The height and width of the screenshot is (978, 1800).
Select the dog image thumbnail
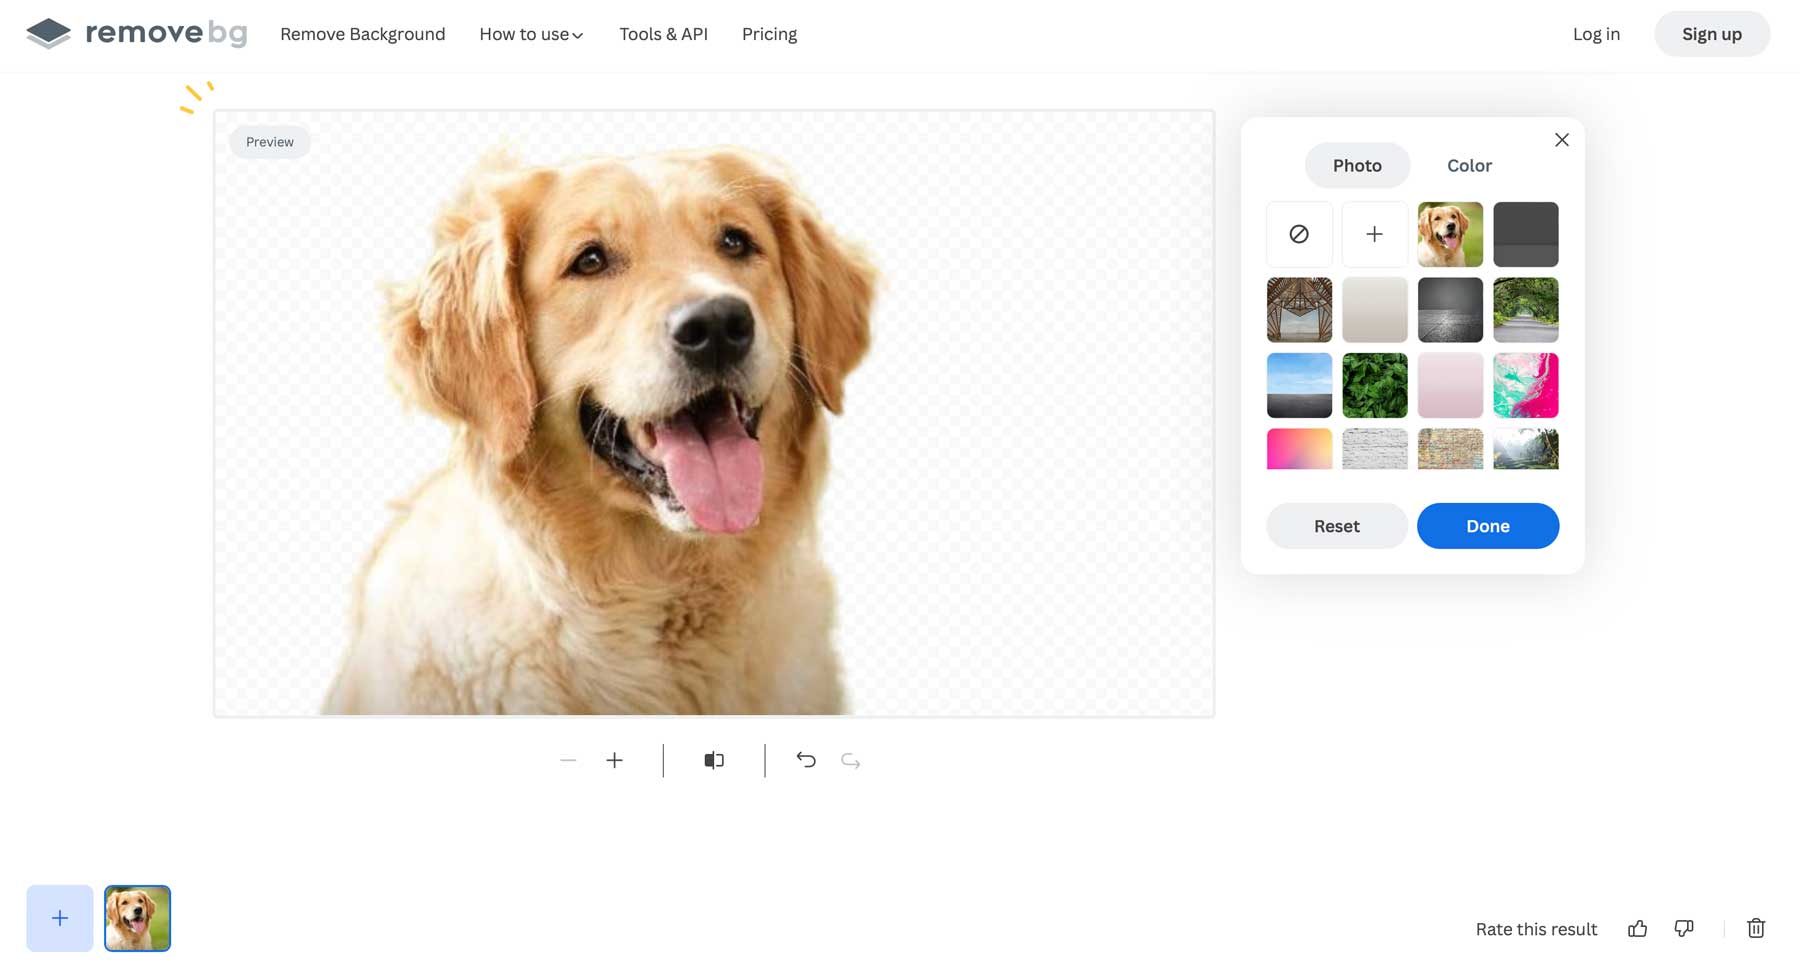(137, 917)
